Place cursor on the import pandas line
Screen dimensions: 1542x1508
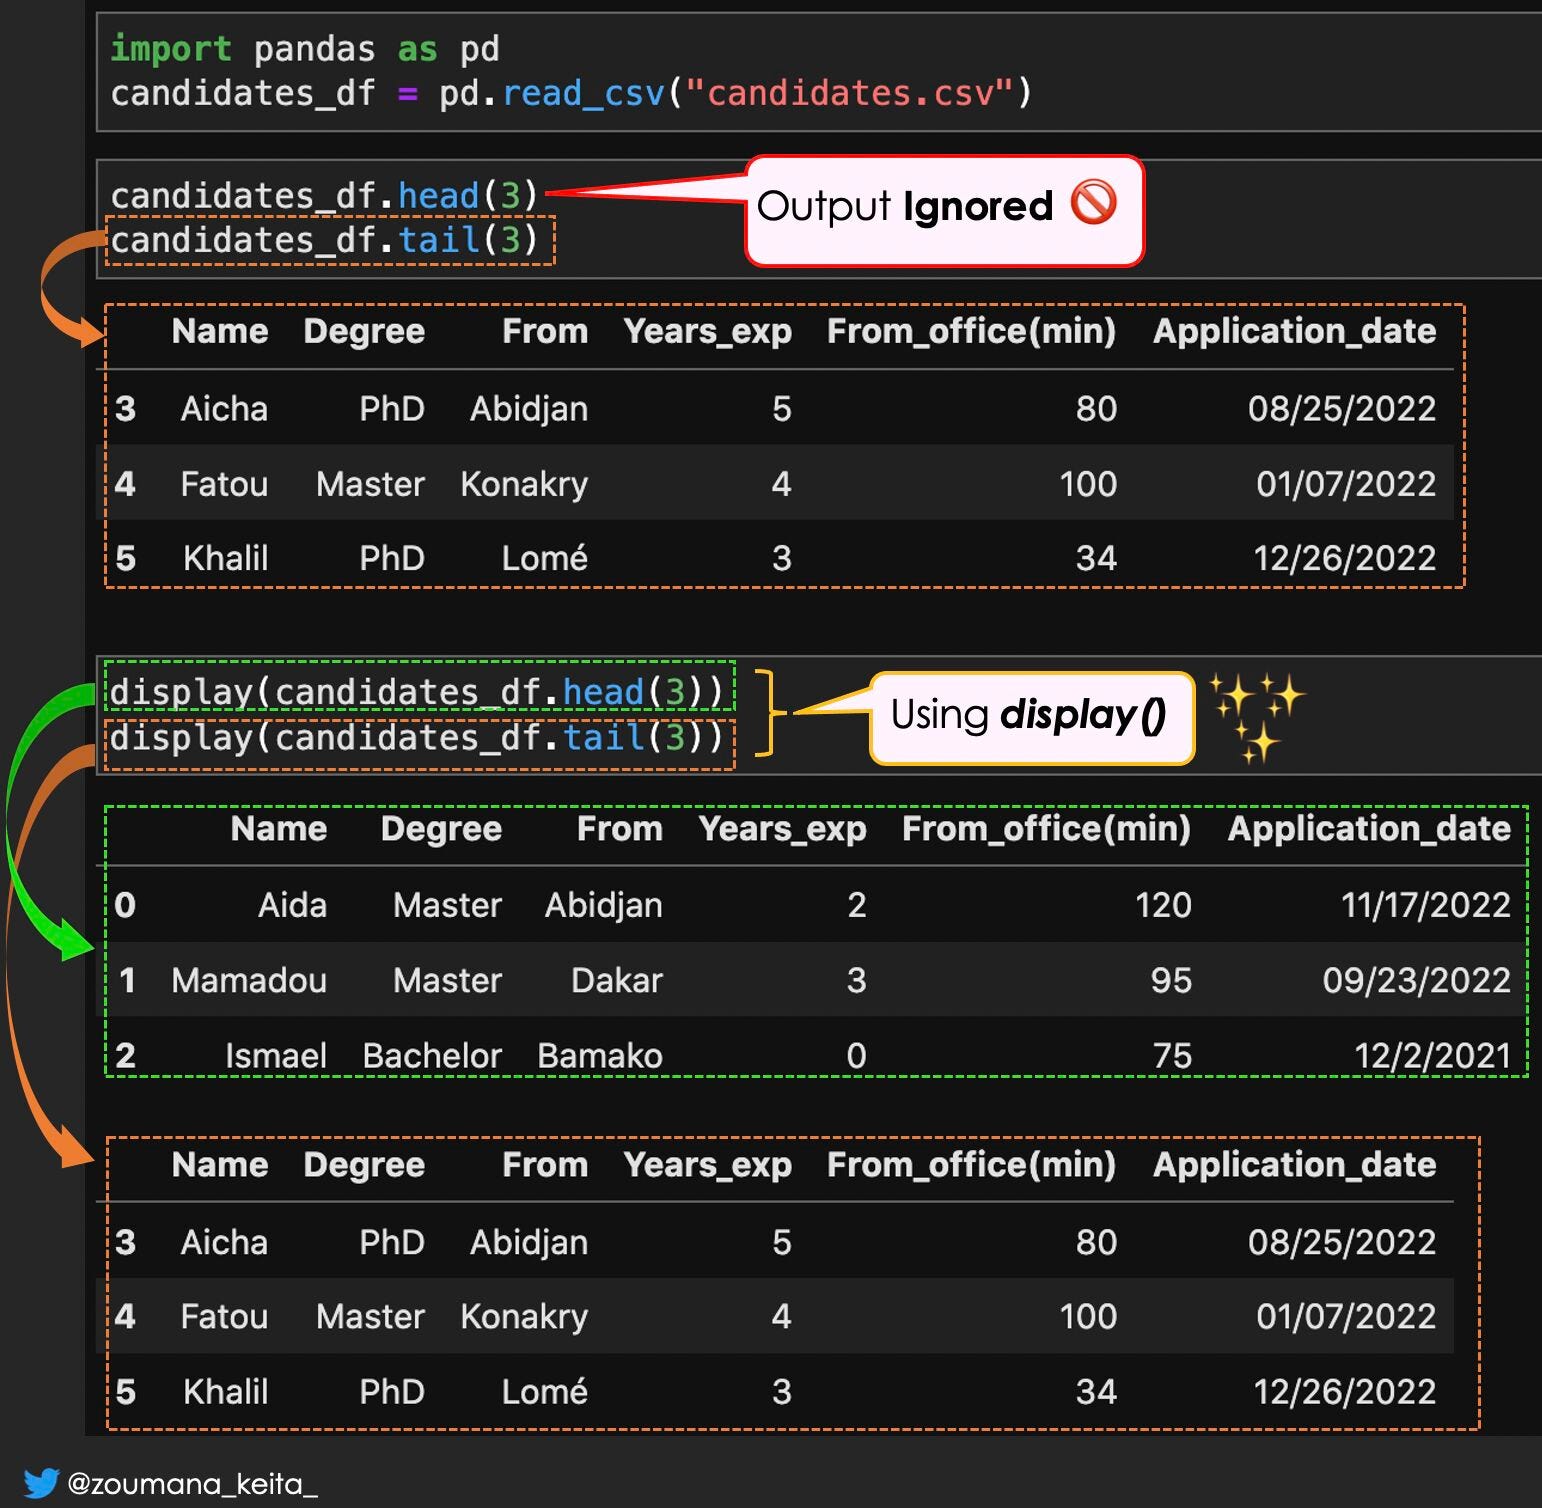pos(304,49)
